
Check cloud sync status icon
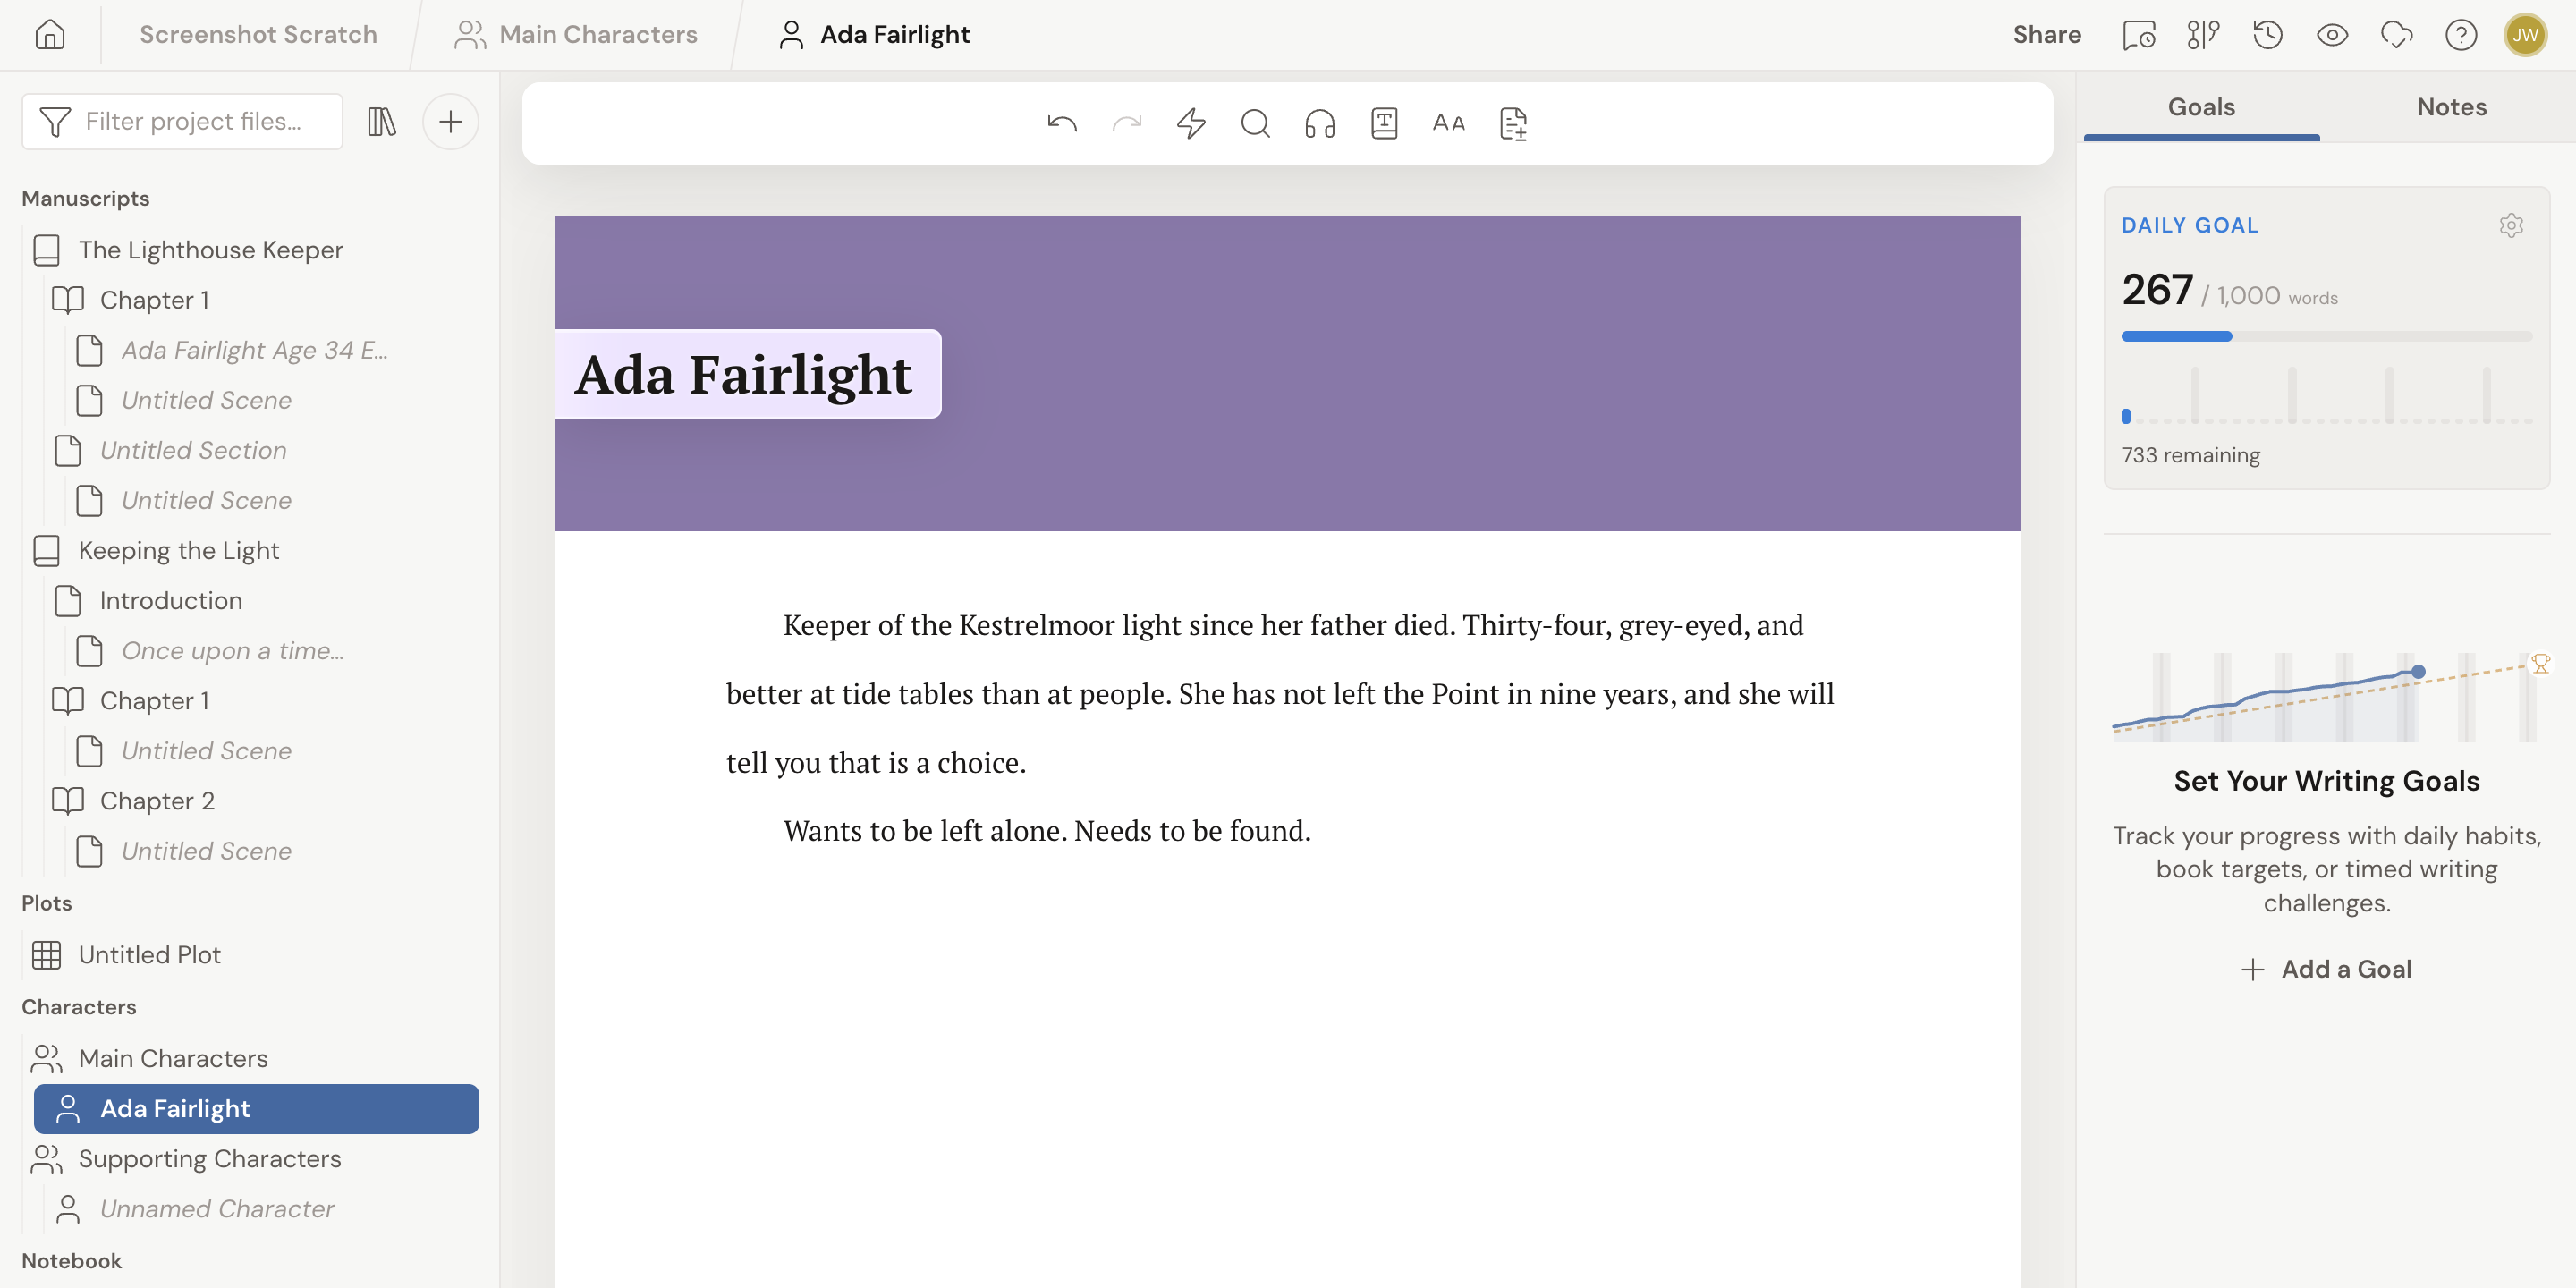2397,35
